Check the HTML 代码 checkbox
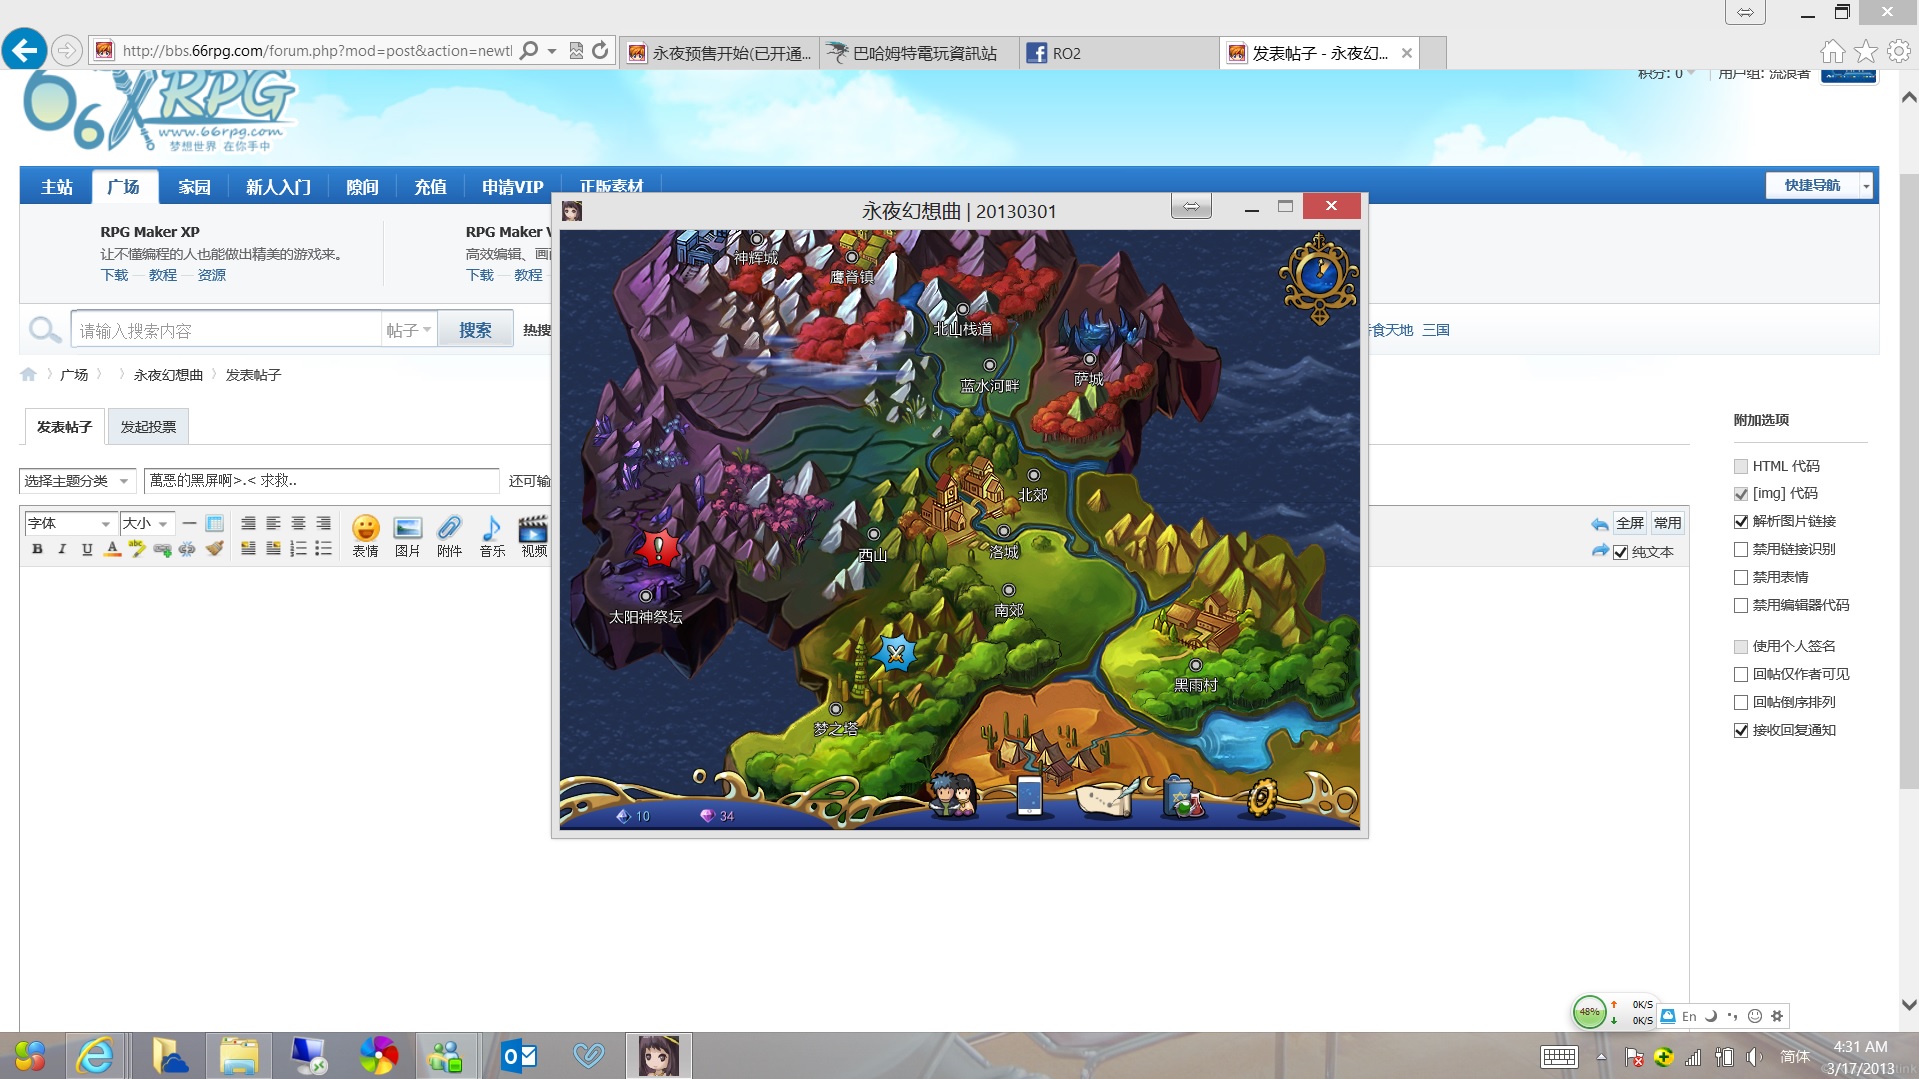 point(1741,466)
